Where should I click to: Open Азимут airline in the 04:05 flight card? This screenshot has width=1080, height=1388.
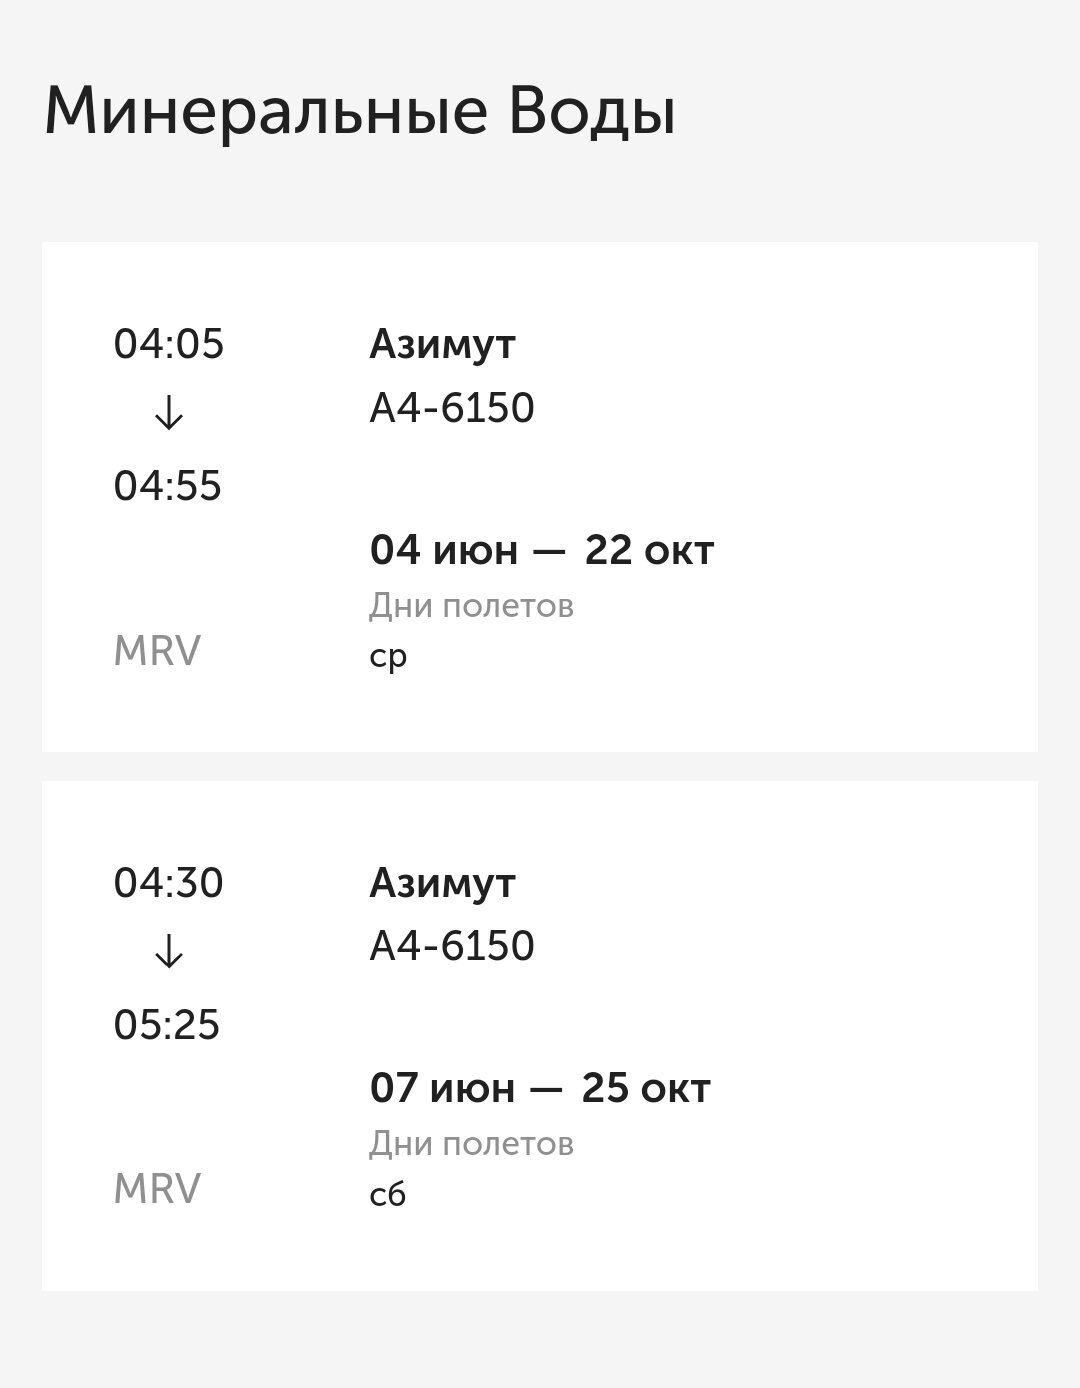pyautogui.click(x=442, y=344)
